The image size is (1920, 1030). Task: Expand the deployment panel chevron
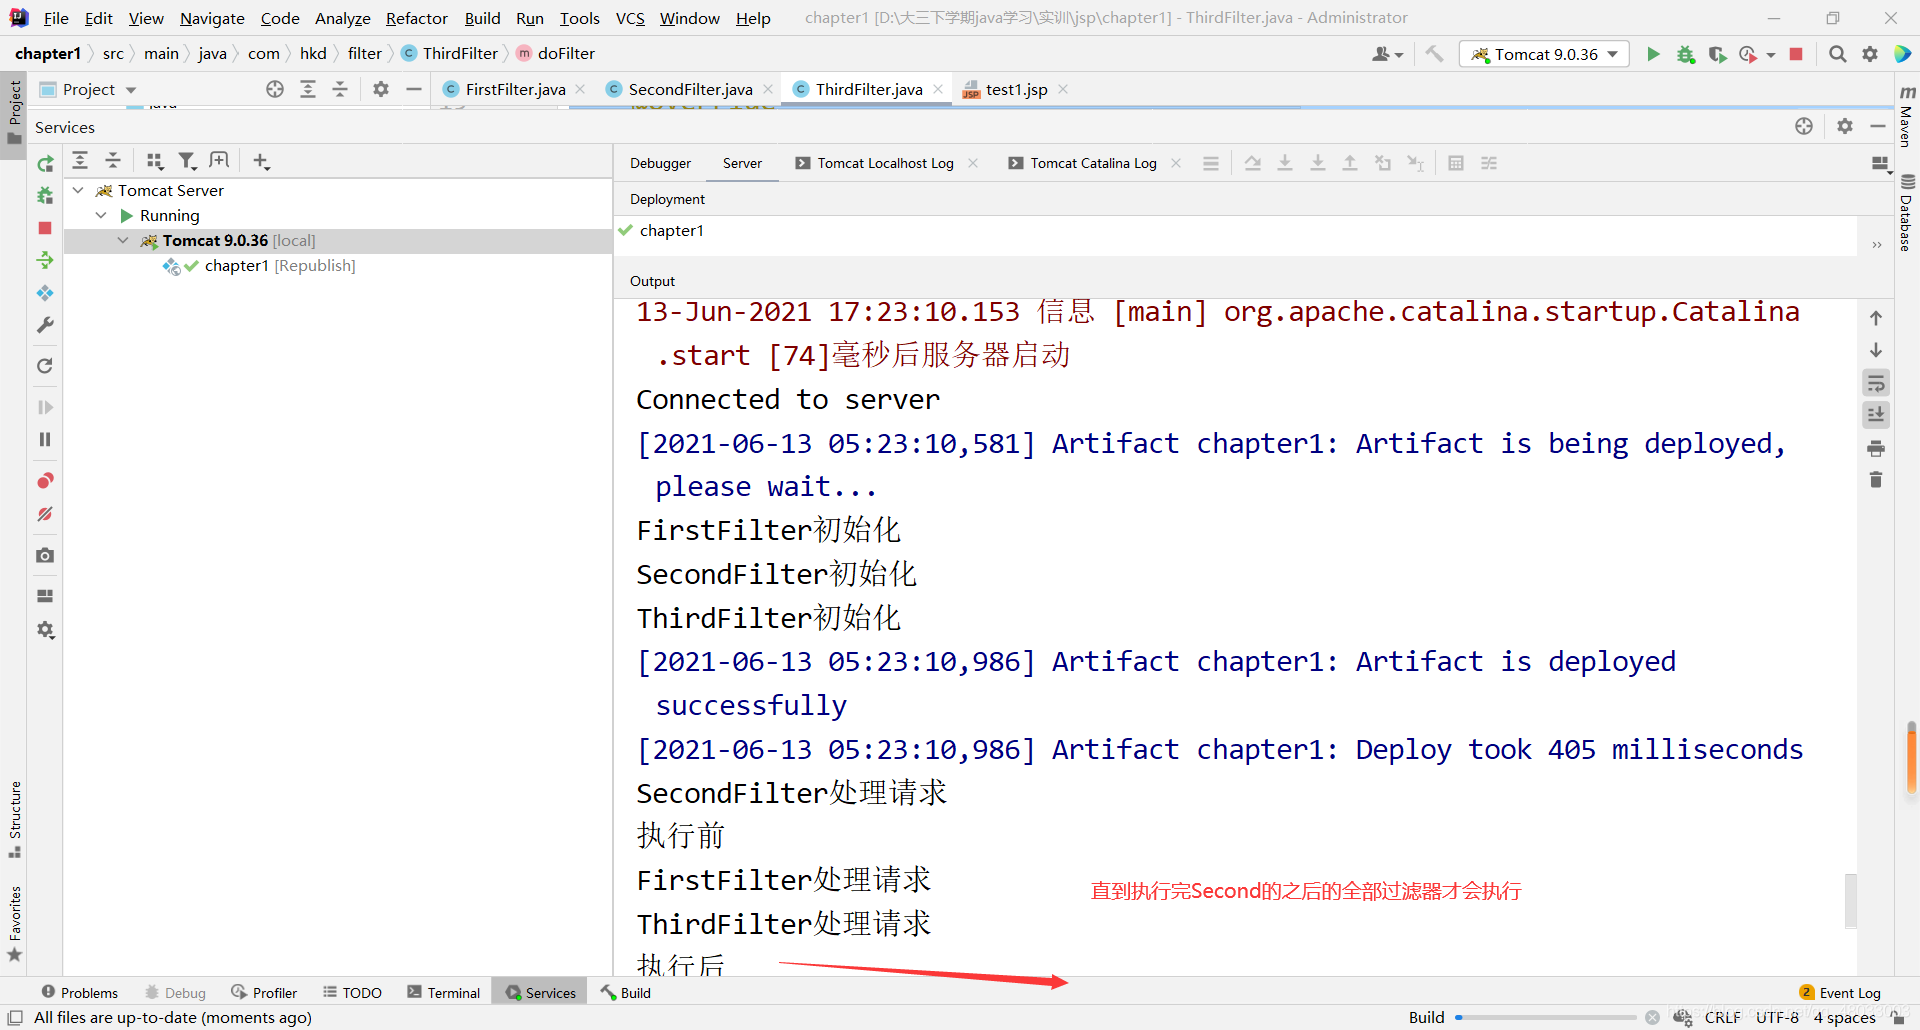pyautogui.click(x=1877, y=244)
